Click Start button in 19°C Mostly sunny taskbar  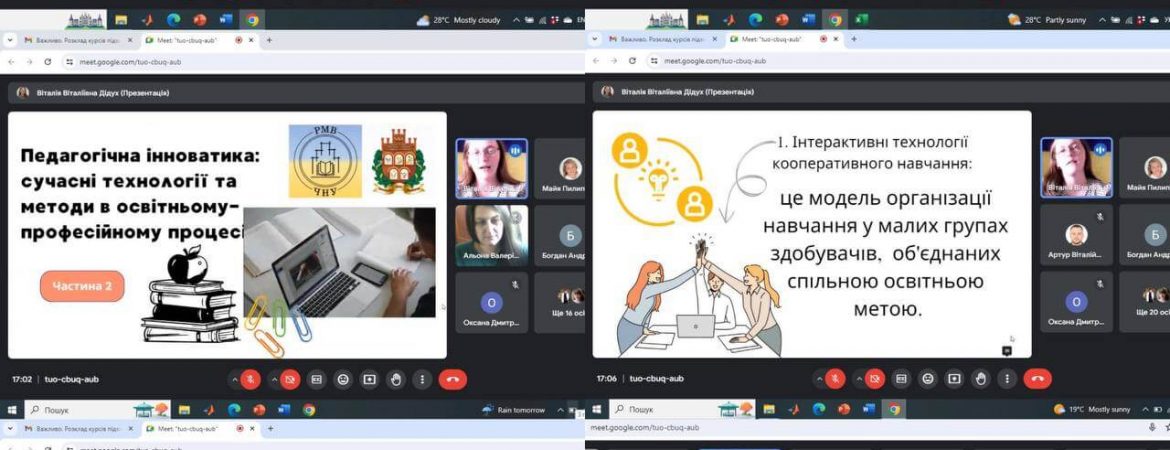click(x=596, y=409)
